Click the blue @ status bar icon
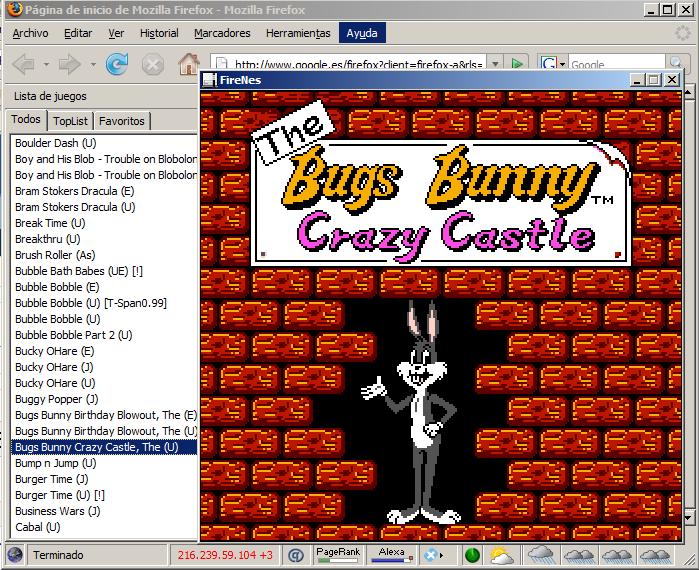This screenshot has width=699, height=570. (x=296, y=555)
